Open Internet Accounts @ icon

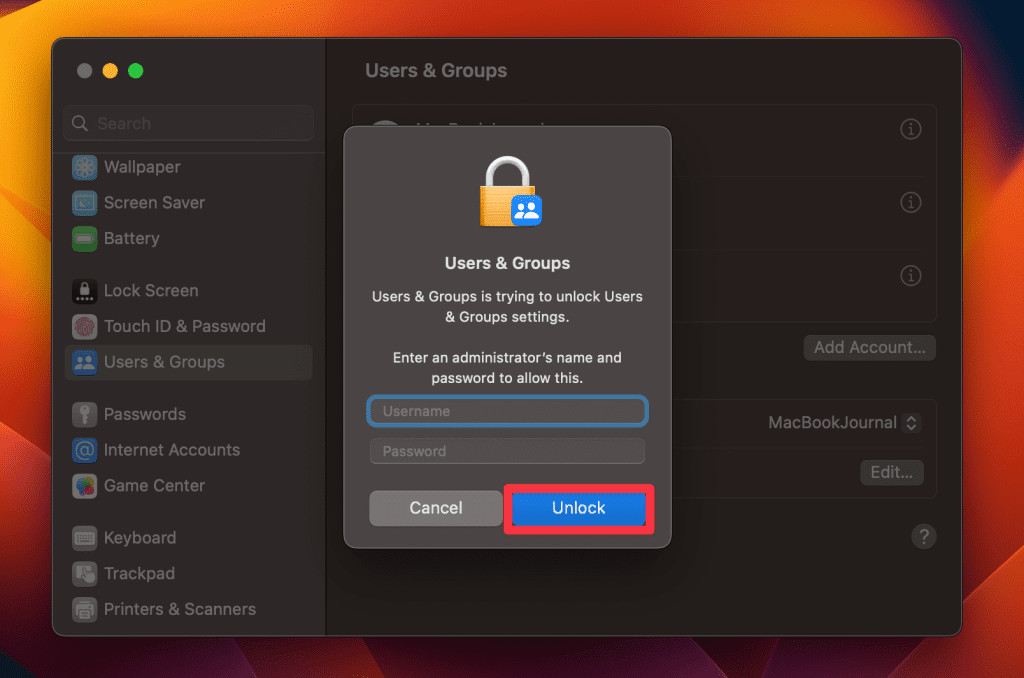coord(85,450)
